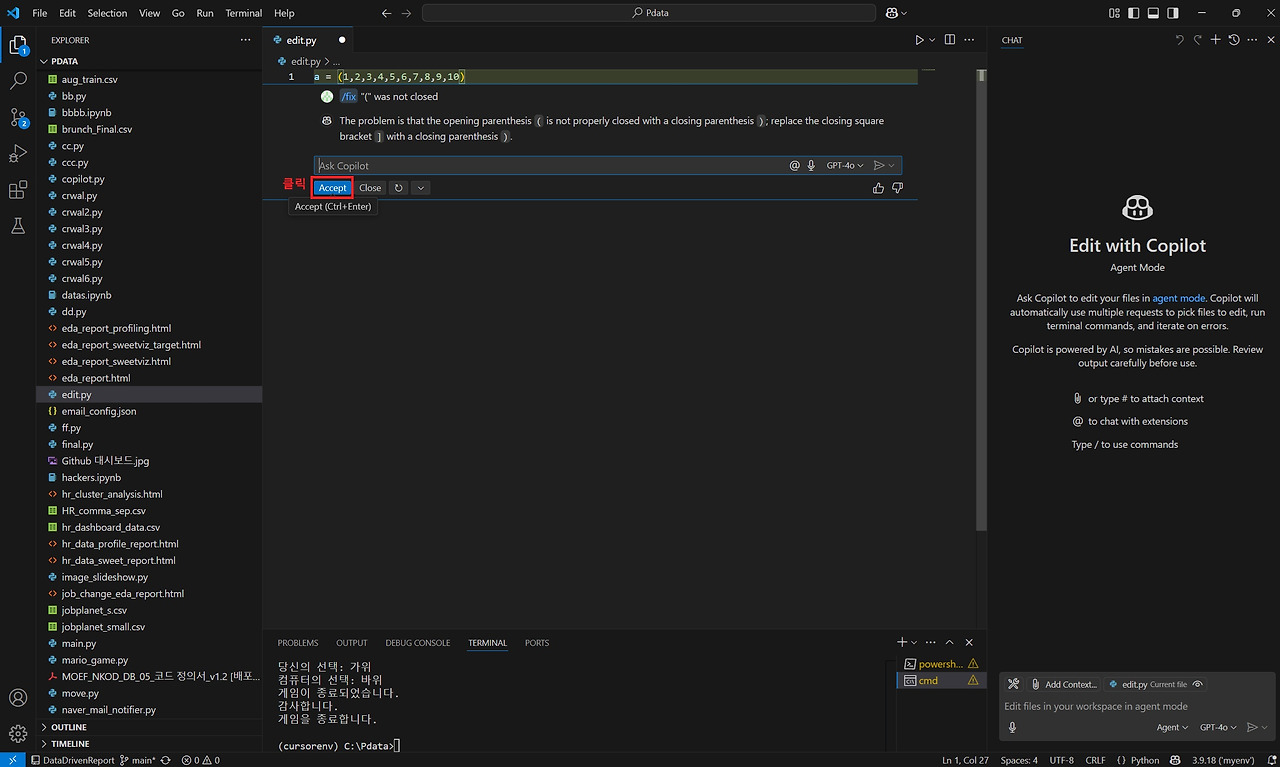
Task: Open the Search view in activity bar
Action: pyautogui.click(x=18, y=81)
